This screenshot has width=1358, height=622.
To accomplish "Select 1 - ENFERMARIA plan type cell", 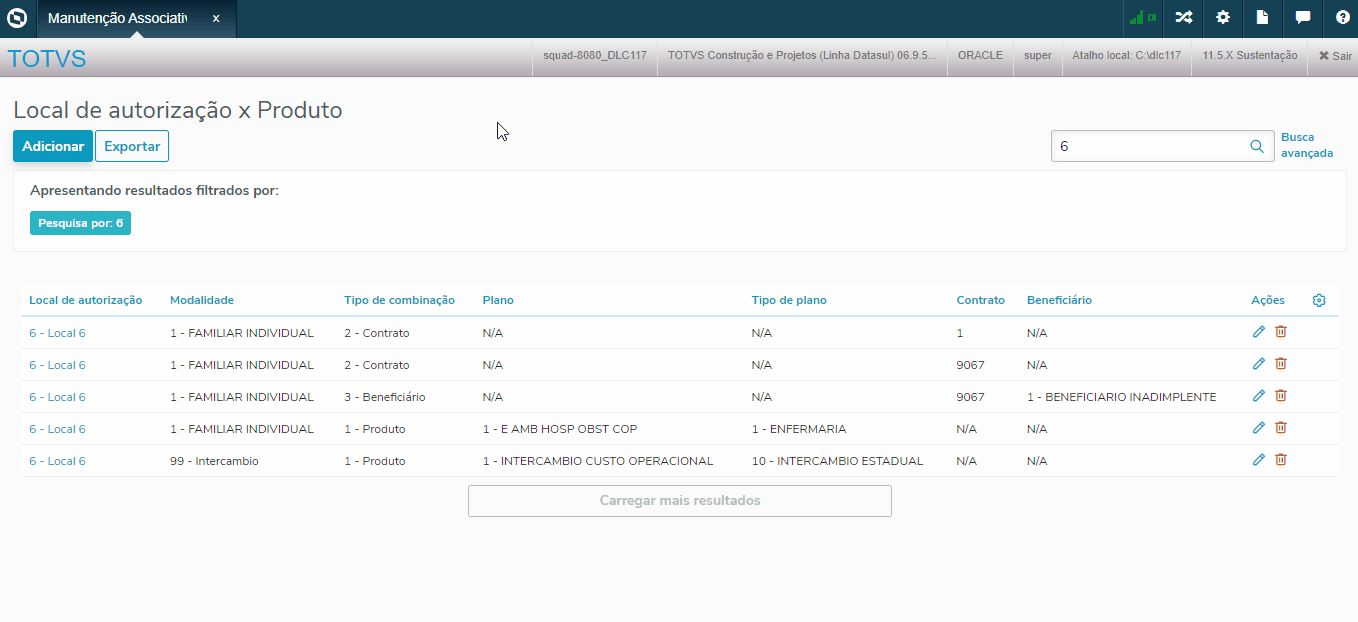I will (799, 429).
